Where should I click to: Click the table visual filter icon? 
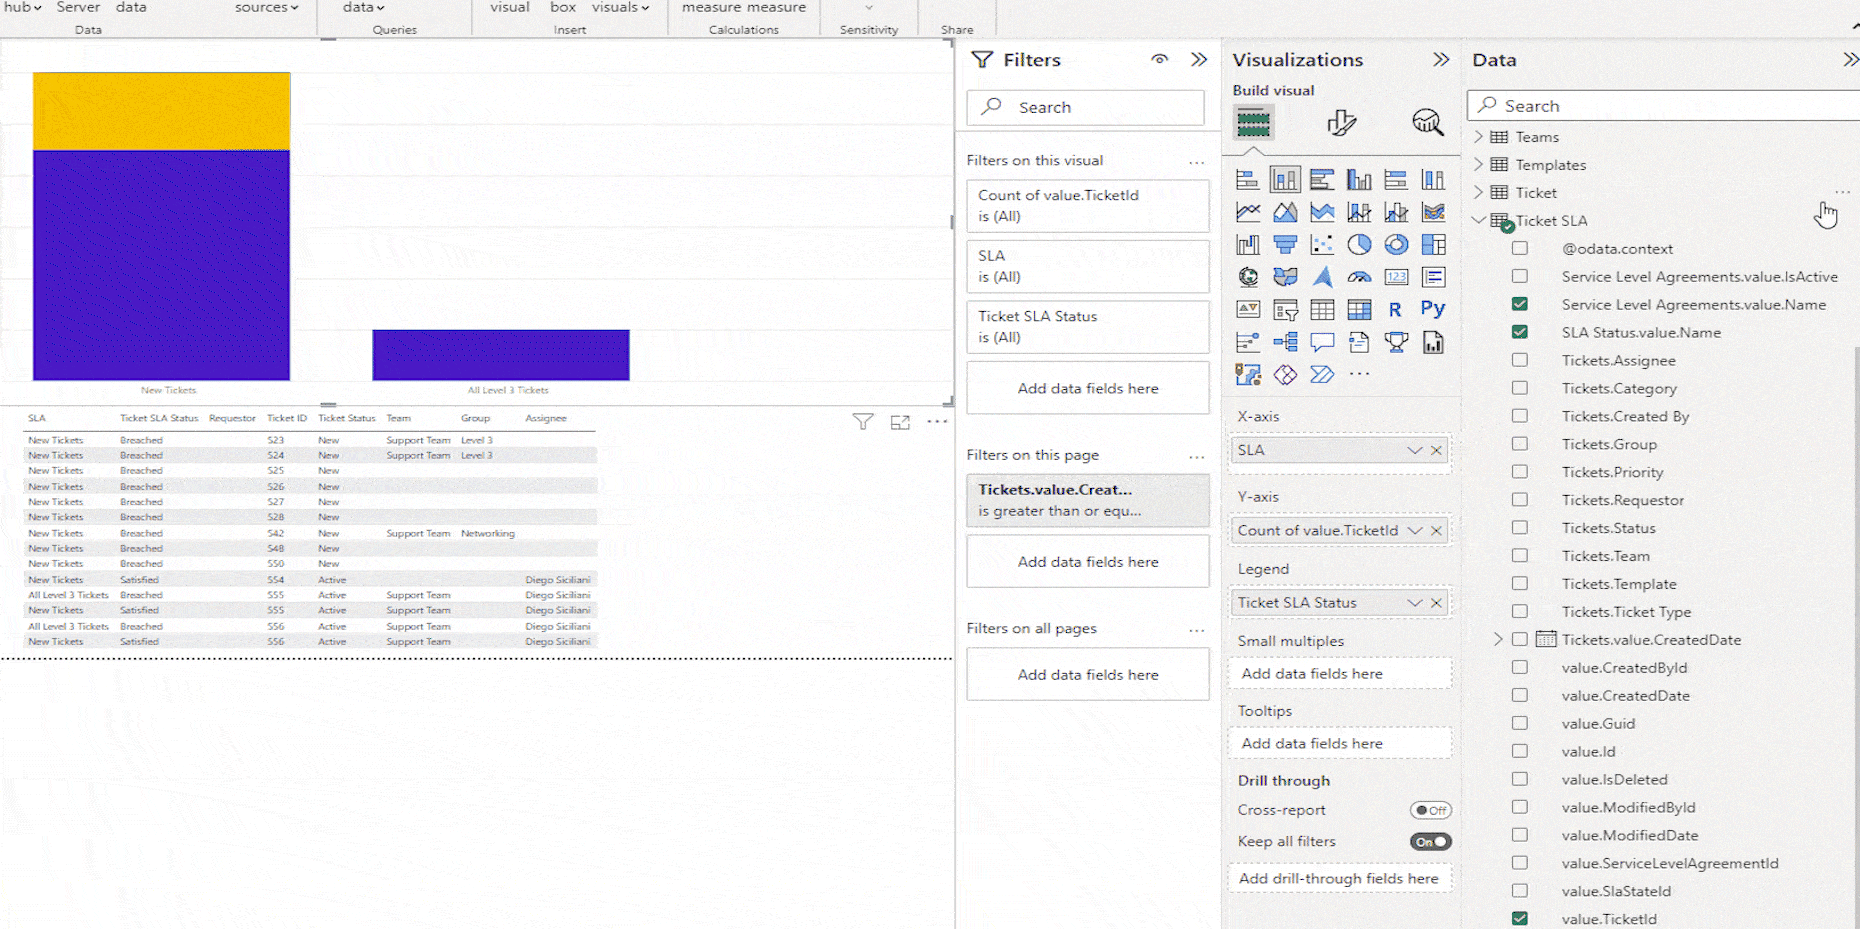863,422
